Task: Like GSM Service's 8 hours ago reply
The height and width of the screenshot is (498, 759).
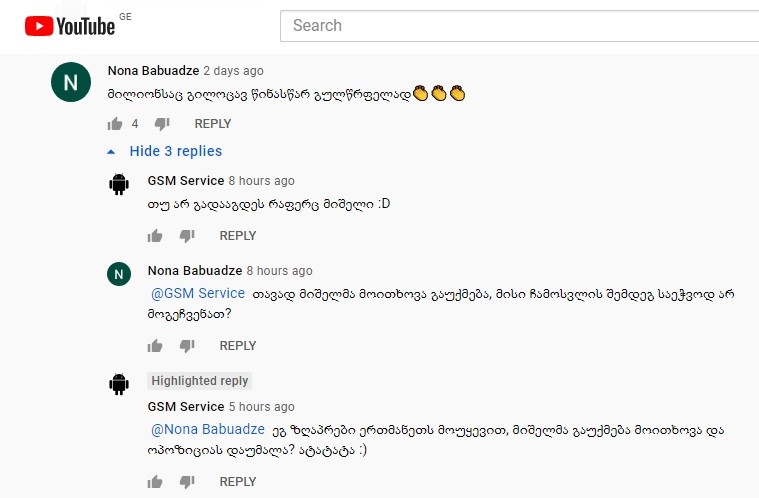Action: pyautogui.click(x=155, y=236)
